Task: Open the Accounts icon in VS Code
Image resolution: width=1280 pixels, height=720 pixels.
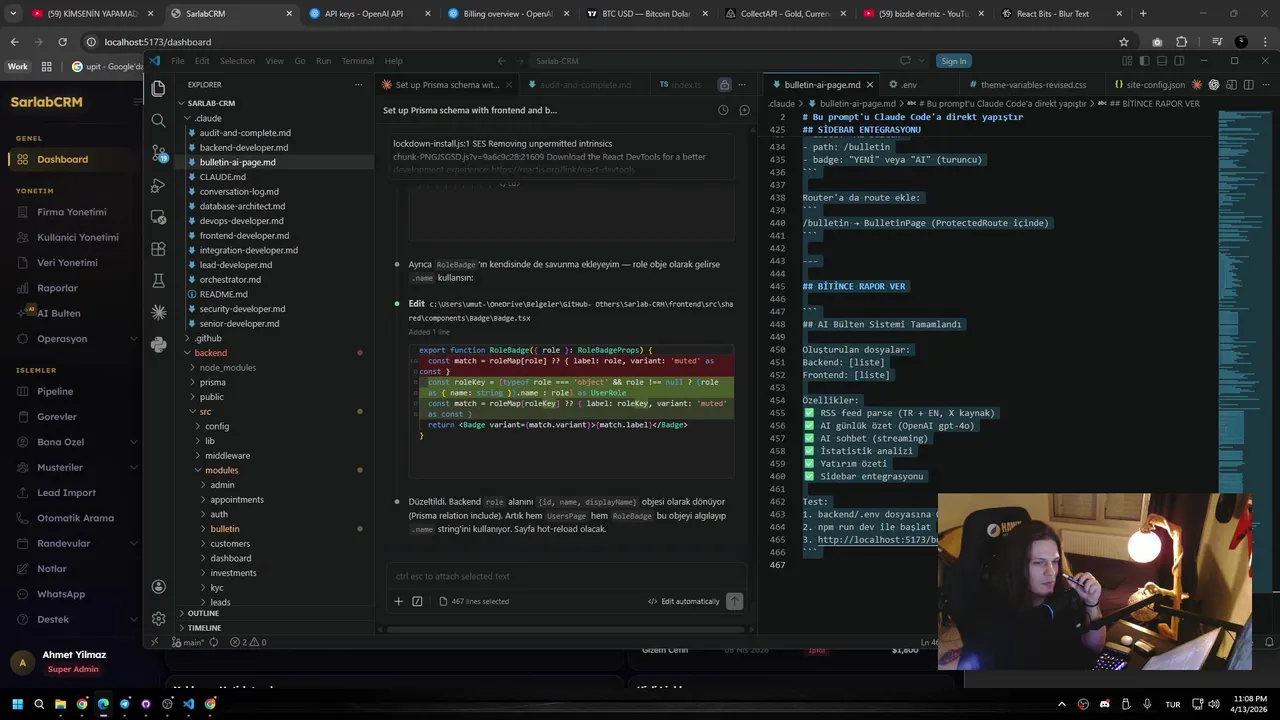Action: [158, 587]
